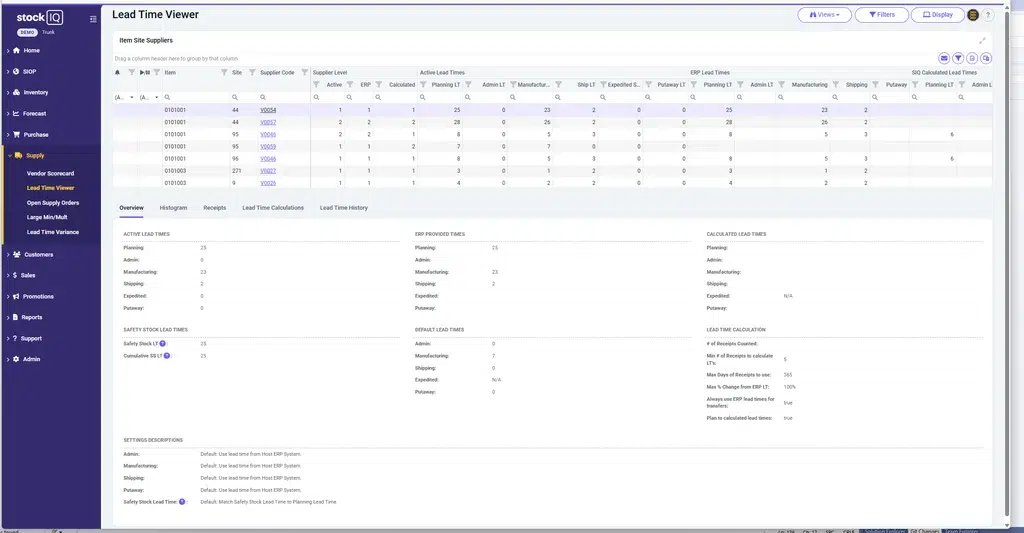1024x533 pixels.
Task: Click Cumulative SS LT help icon
Action: [x=167, y=356]
